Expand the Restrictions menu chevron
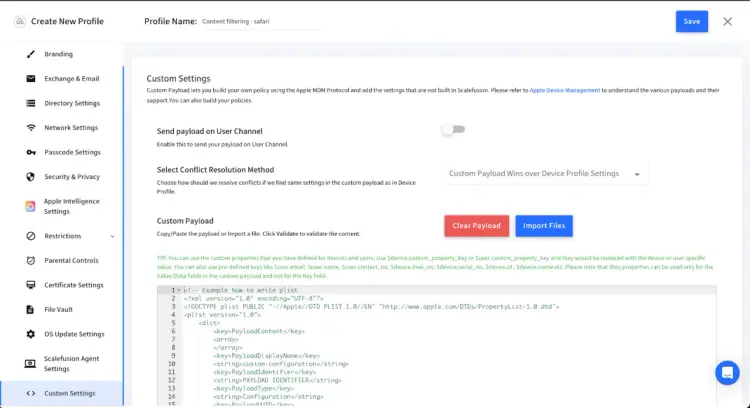 [x=112, y=236]
